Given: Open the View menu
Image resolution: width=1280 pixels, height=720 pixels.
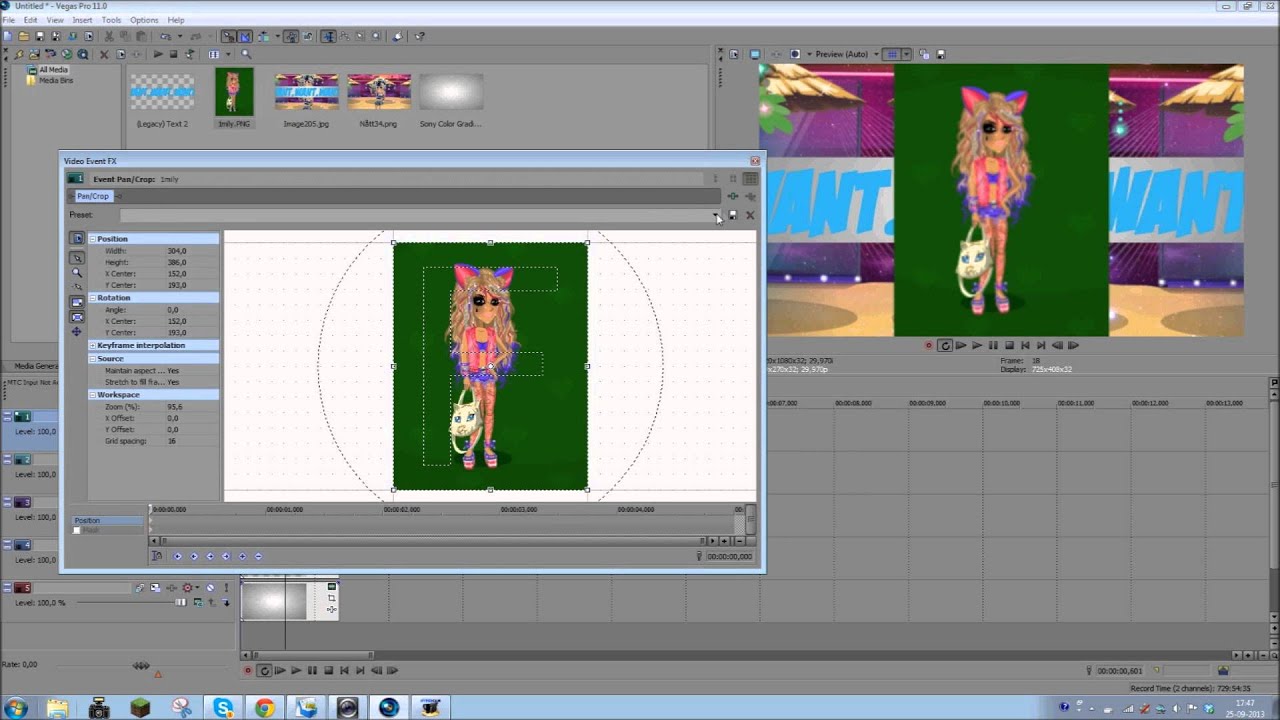Looking at the screenshot, I should point(56,20).
